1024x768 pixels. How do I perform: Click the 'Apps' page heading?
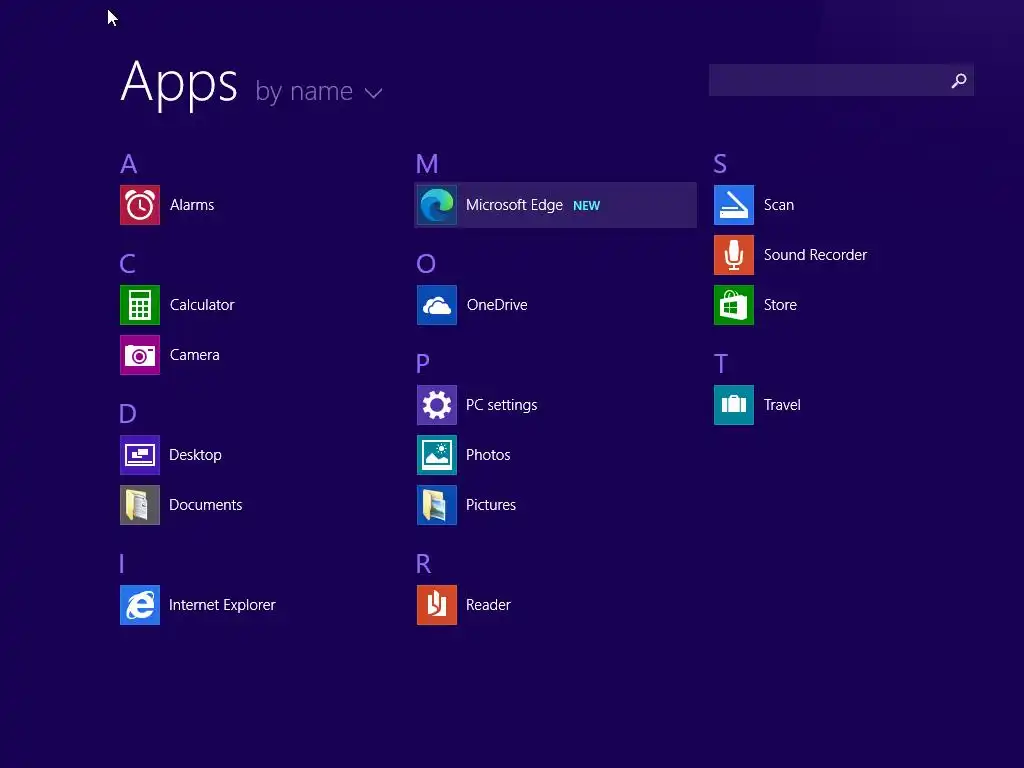180,84
